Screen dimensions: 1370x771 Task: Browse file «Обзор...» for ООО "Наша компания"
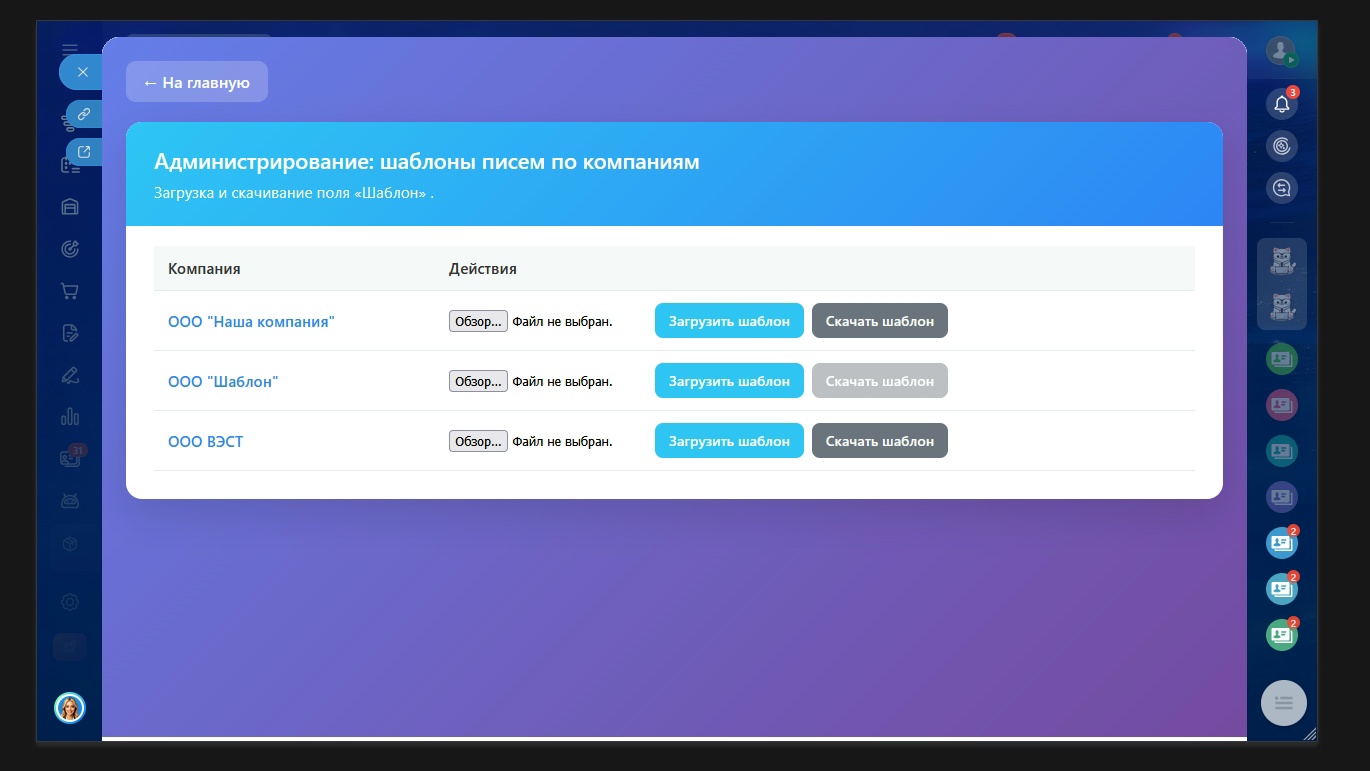coord(478,321)
